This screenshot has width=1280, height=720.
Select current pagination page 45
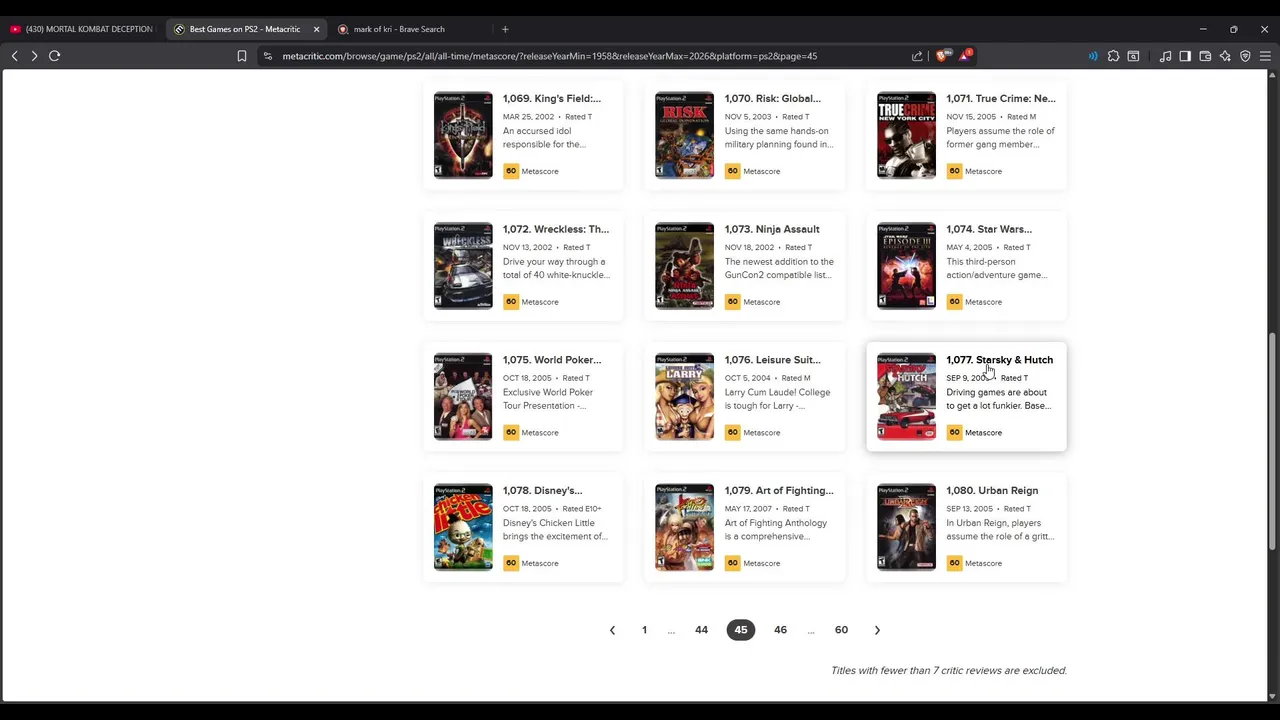click(741, 630)
